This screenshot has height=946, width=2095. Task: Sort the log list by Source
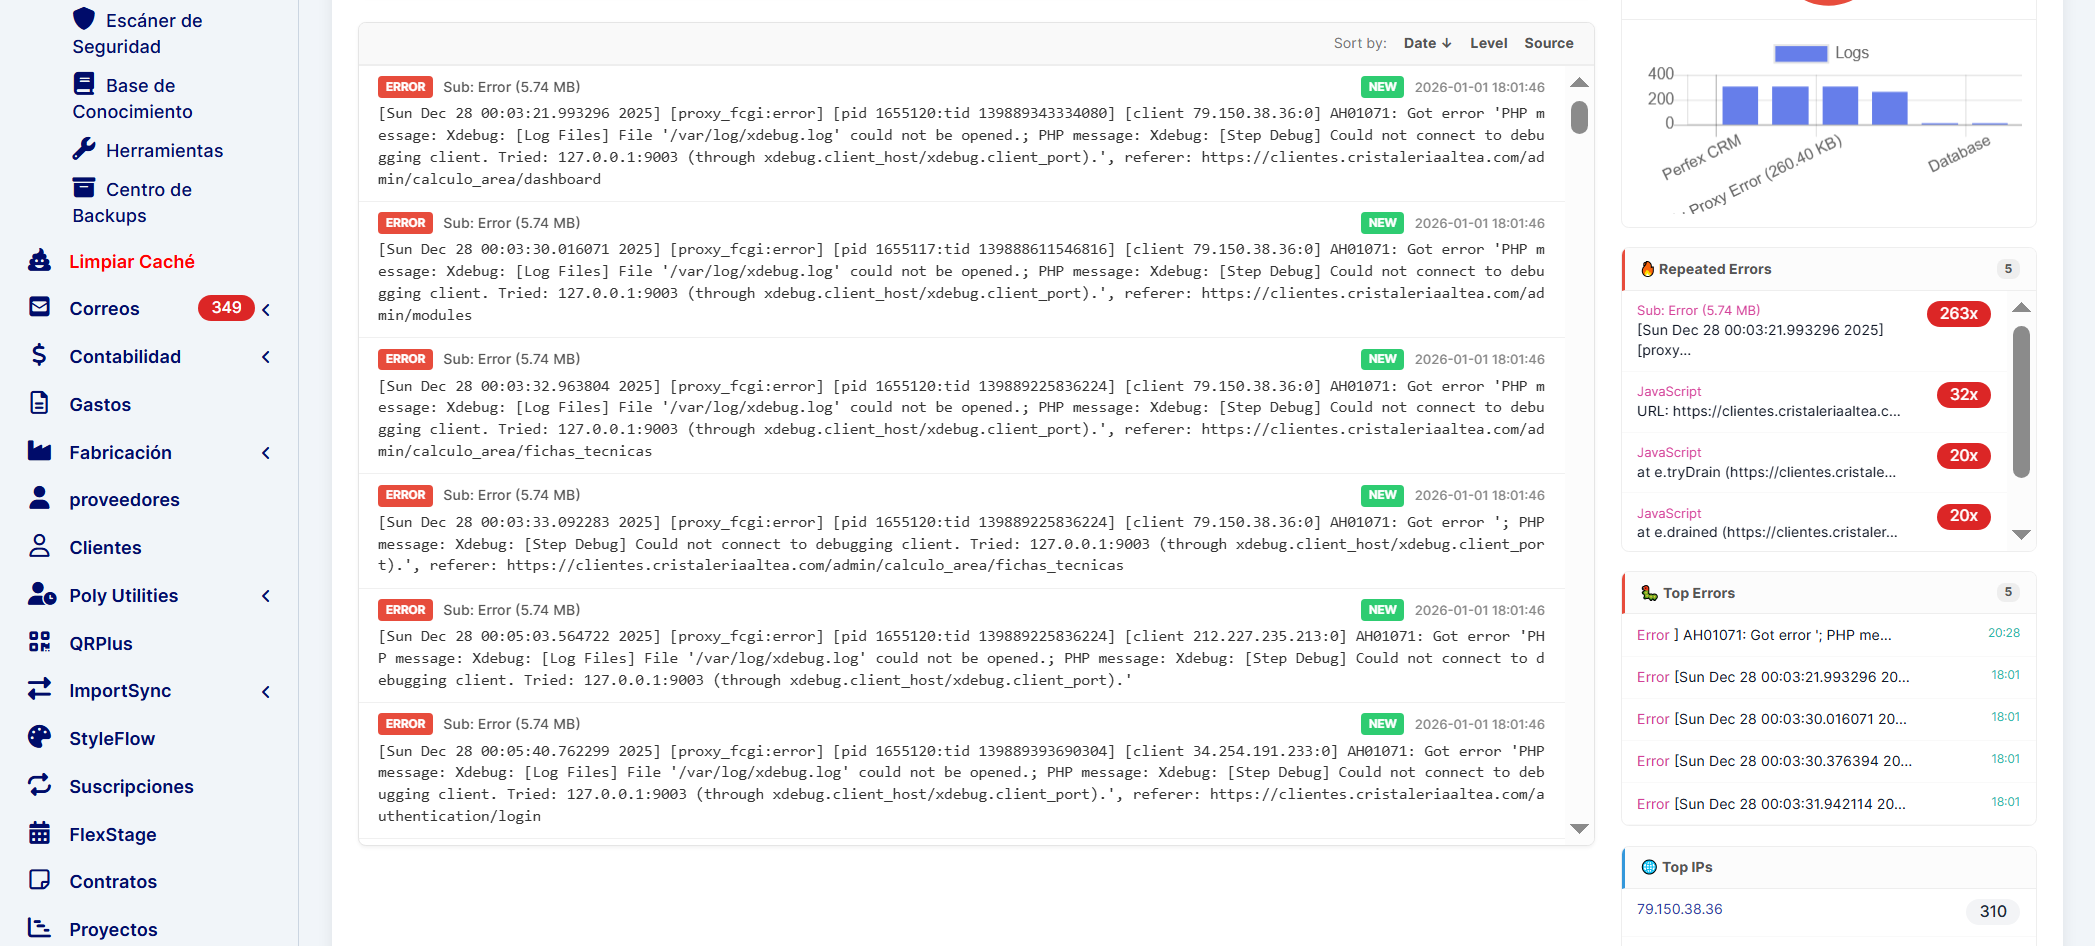(x=1548, y=43)
